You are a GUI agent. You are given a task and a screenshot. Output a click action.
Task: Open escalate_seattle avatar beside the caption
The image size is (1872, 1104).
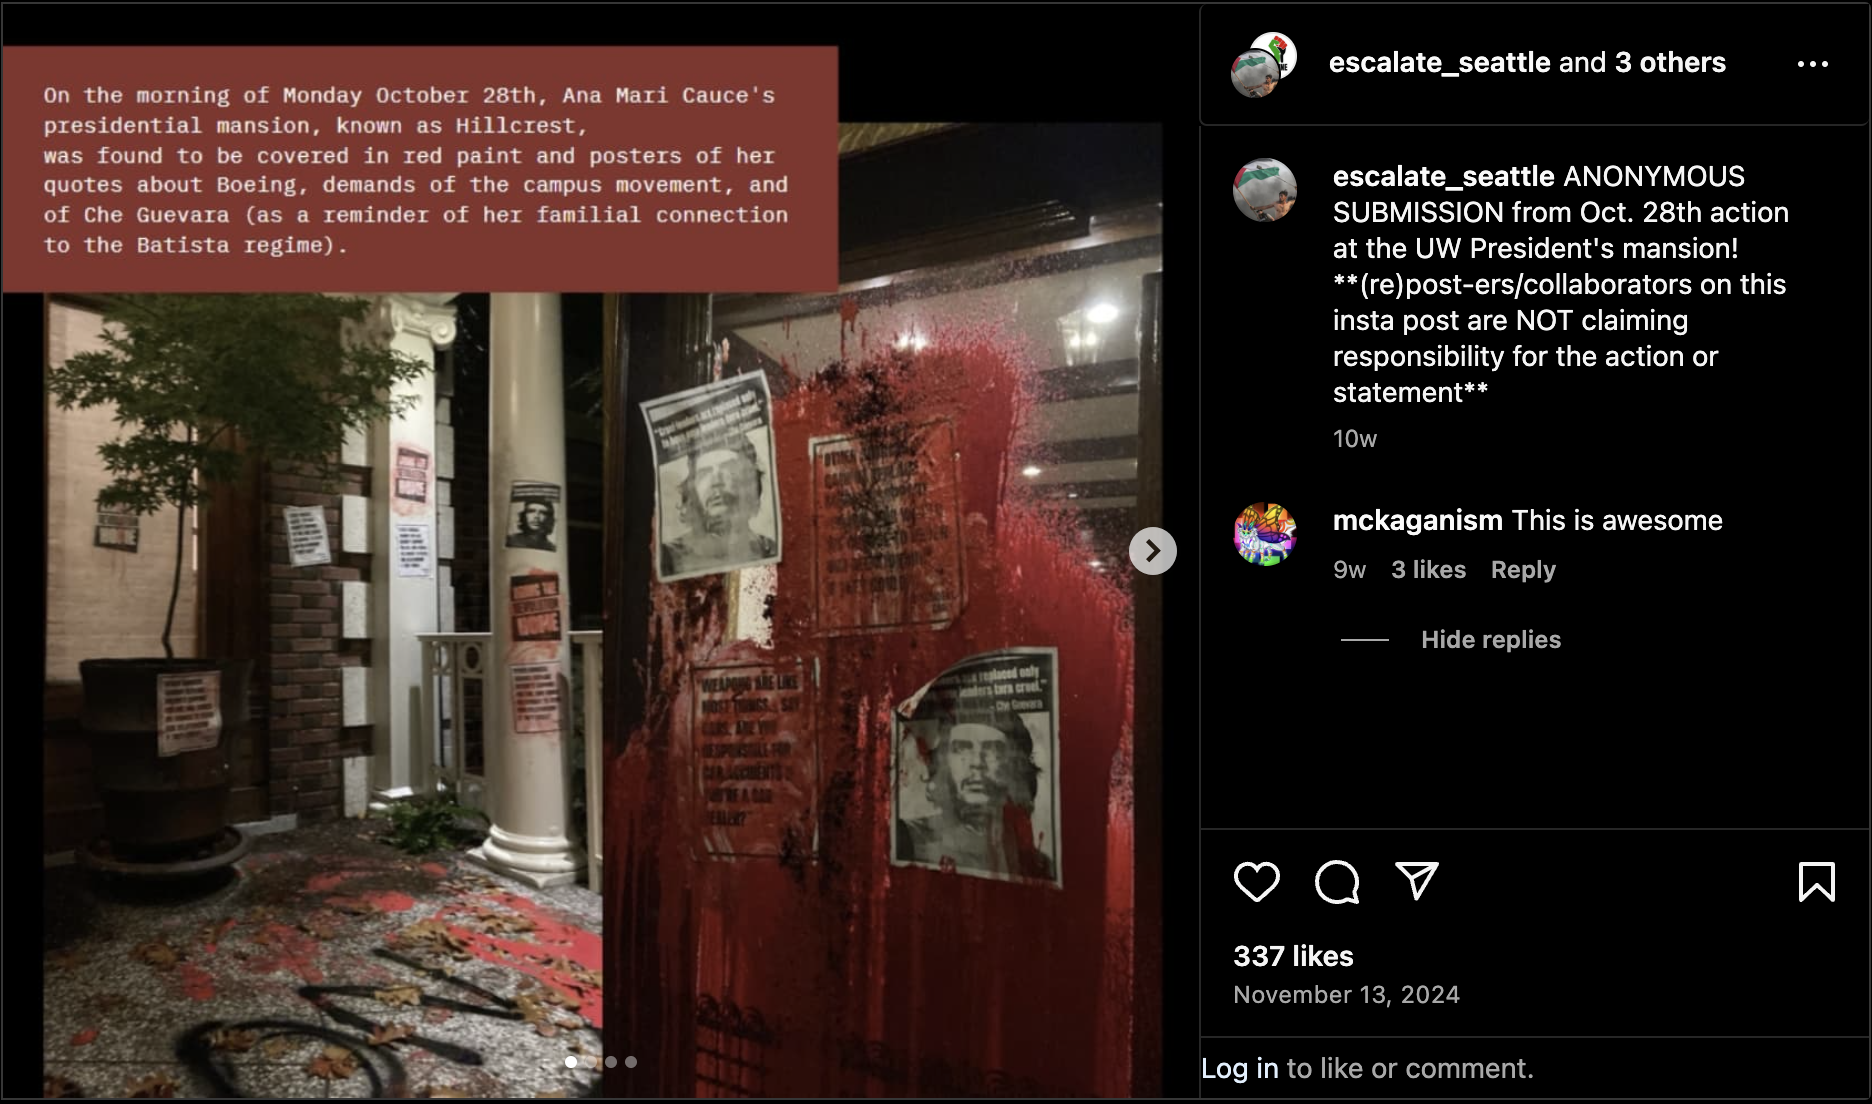coord(1264,190)
